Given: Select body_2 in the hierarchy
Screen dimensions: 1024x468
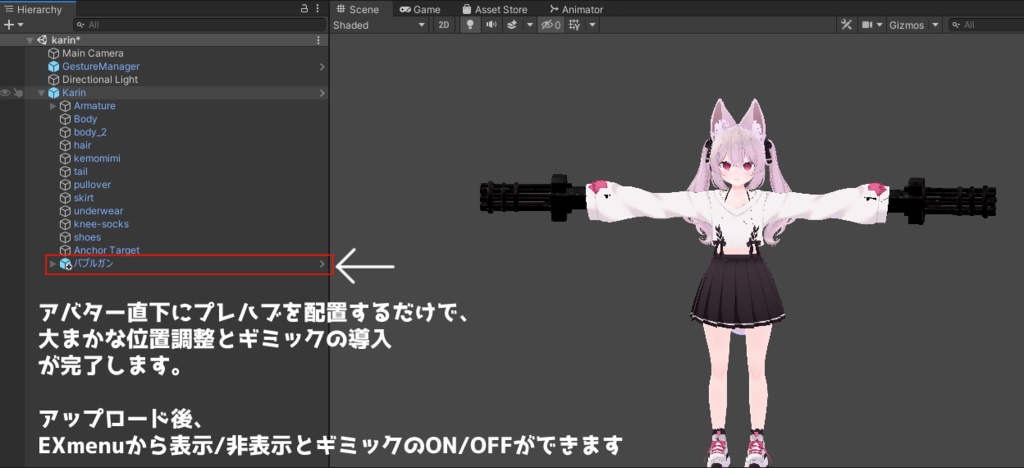Looking at the screenshot, I should (90, 132).
